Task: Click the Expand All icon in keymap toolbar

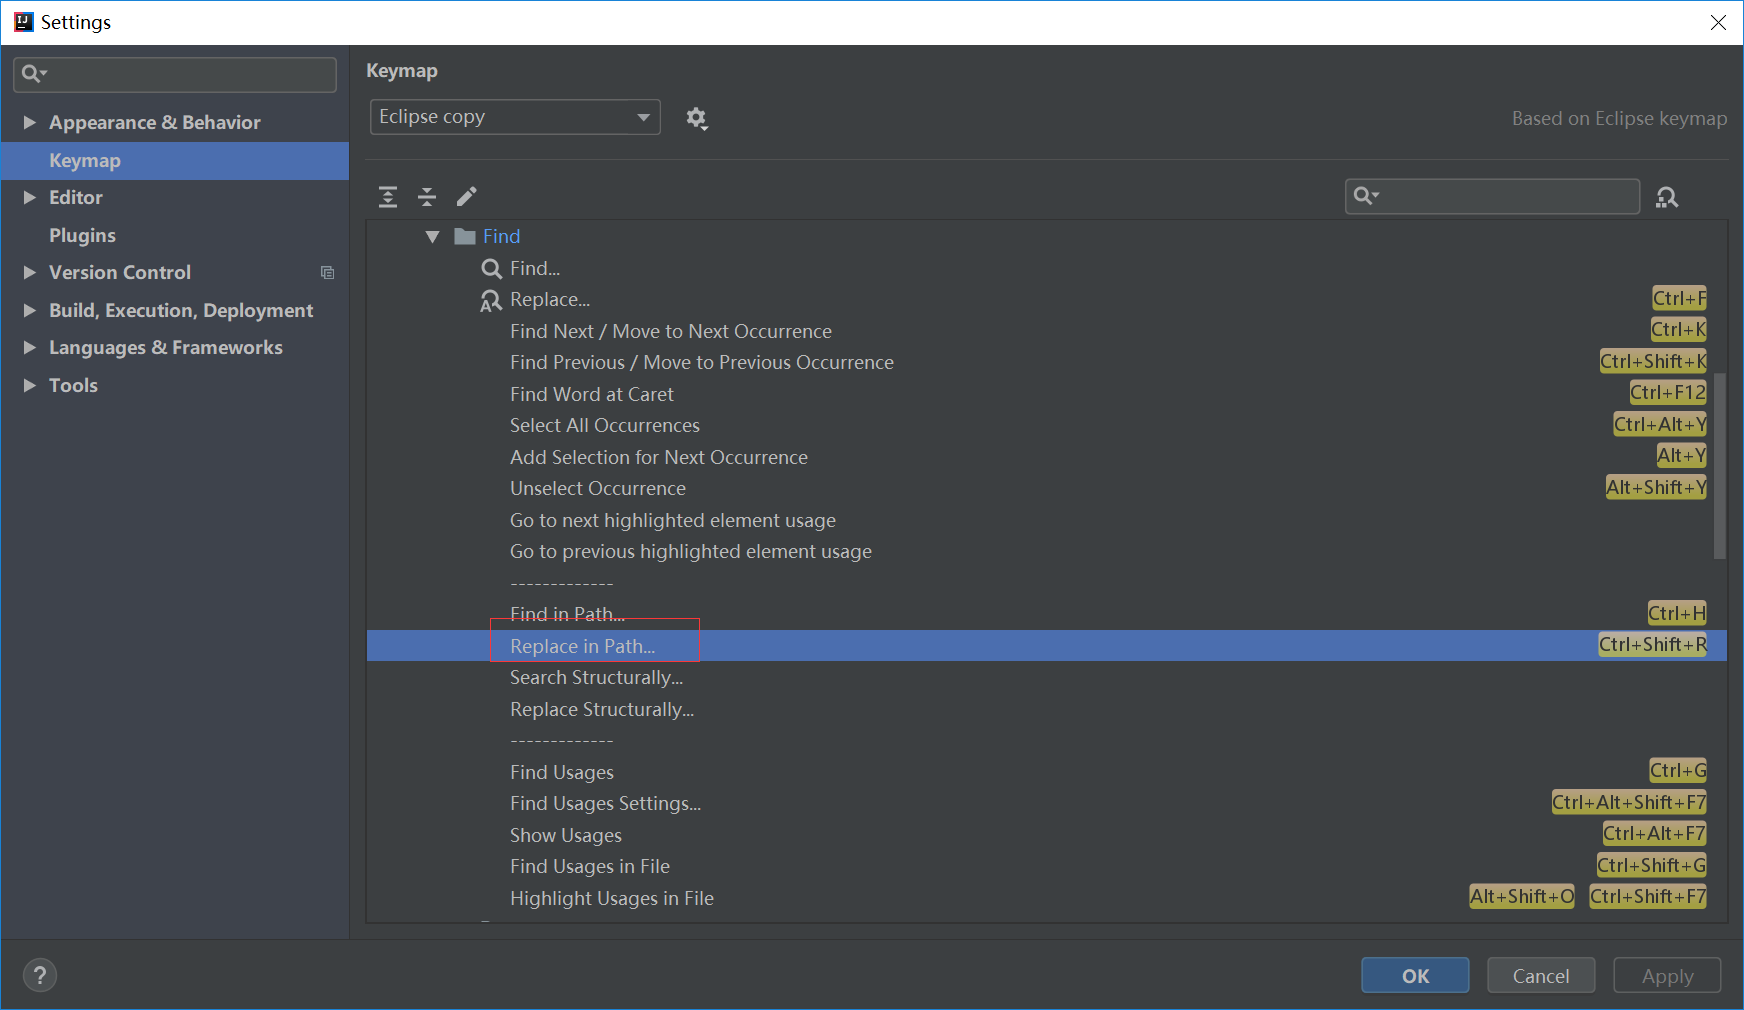Action: (x=388, y=197)
